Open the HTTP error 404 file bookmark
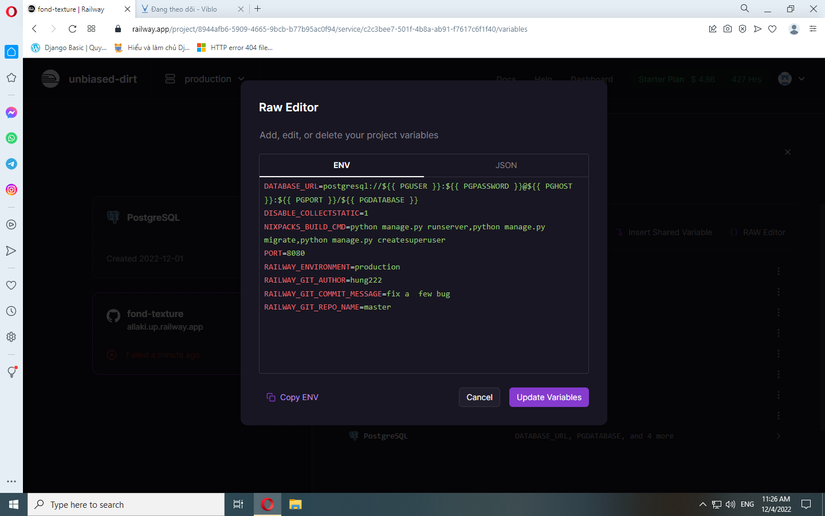 point(235,47)
